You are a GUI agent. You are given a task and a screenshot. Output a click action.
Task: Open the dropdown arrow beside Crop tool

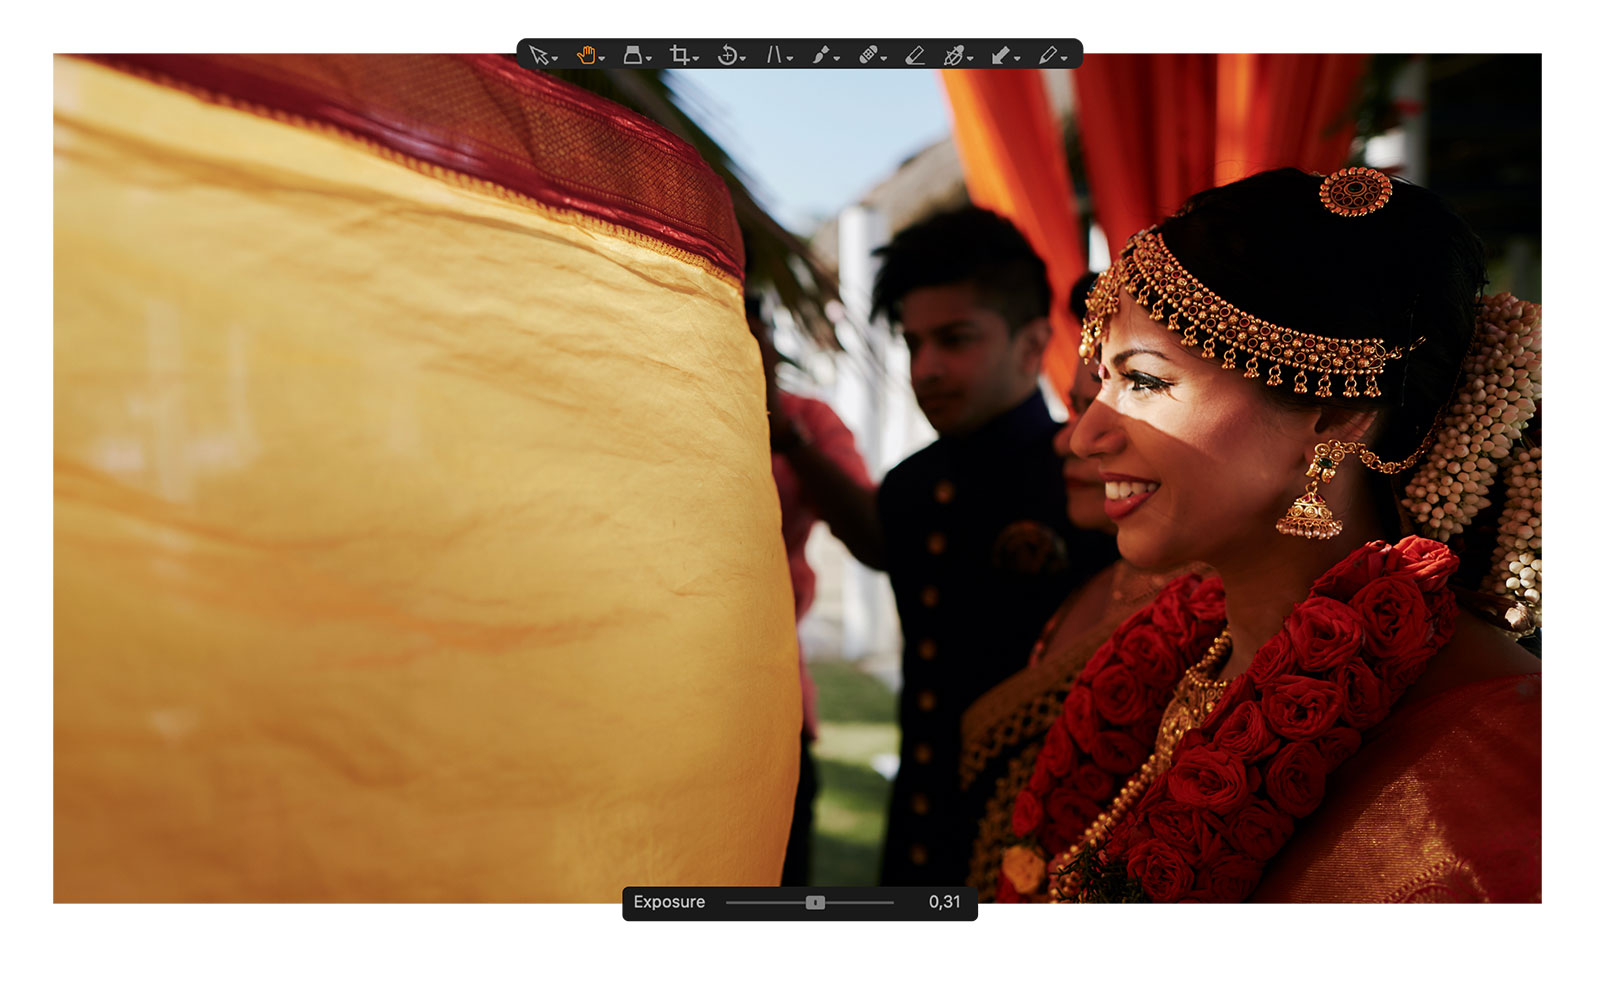point(696,59)
